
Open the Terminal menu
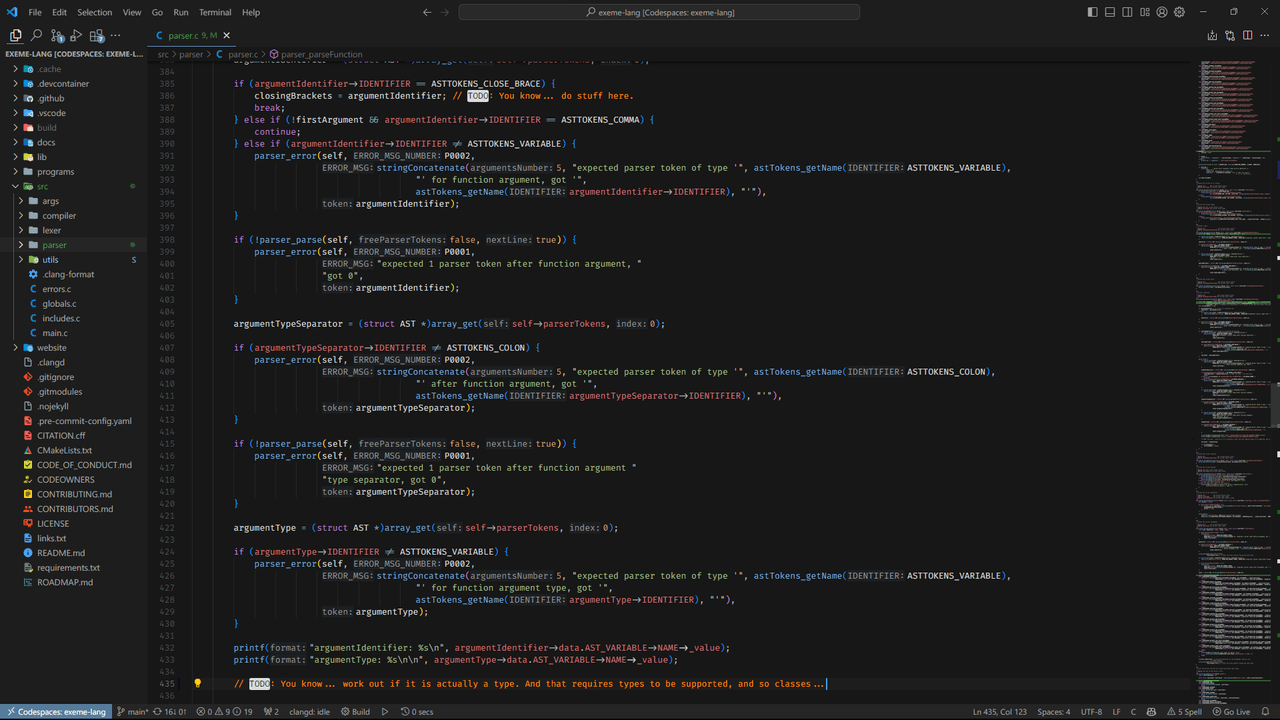tap(214, 12)
